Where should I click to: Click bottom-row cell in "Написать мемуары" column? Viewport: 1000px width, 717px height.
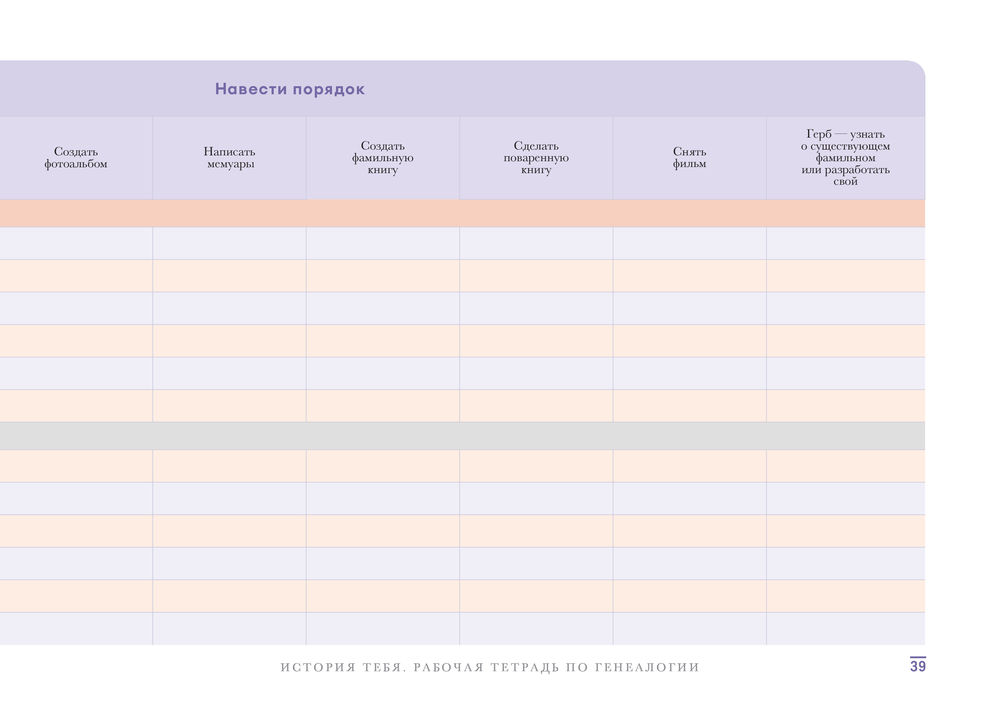click(x=229, y=628)
